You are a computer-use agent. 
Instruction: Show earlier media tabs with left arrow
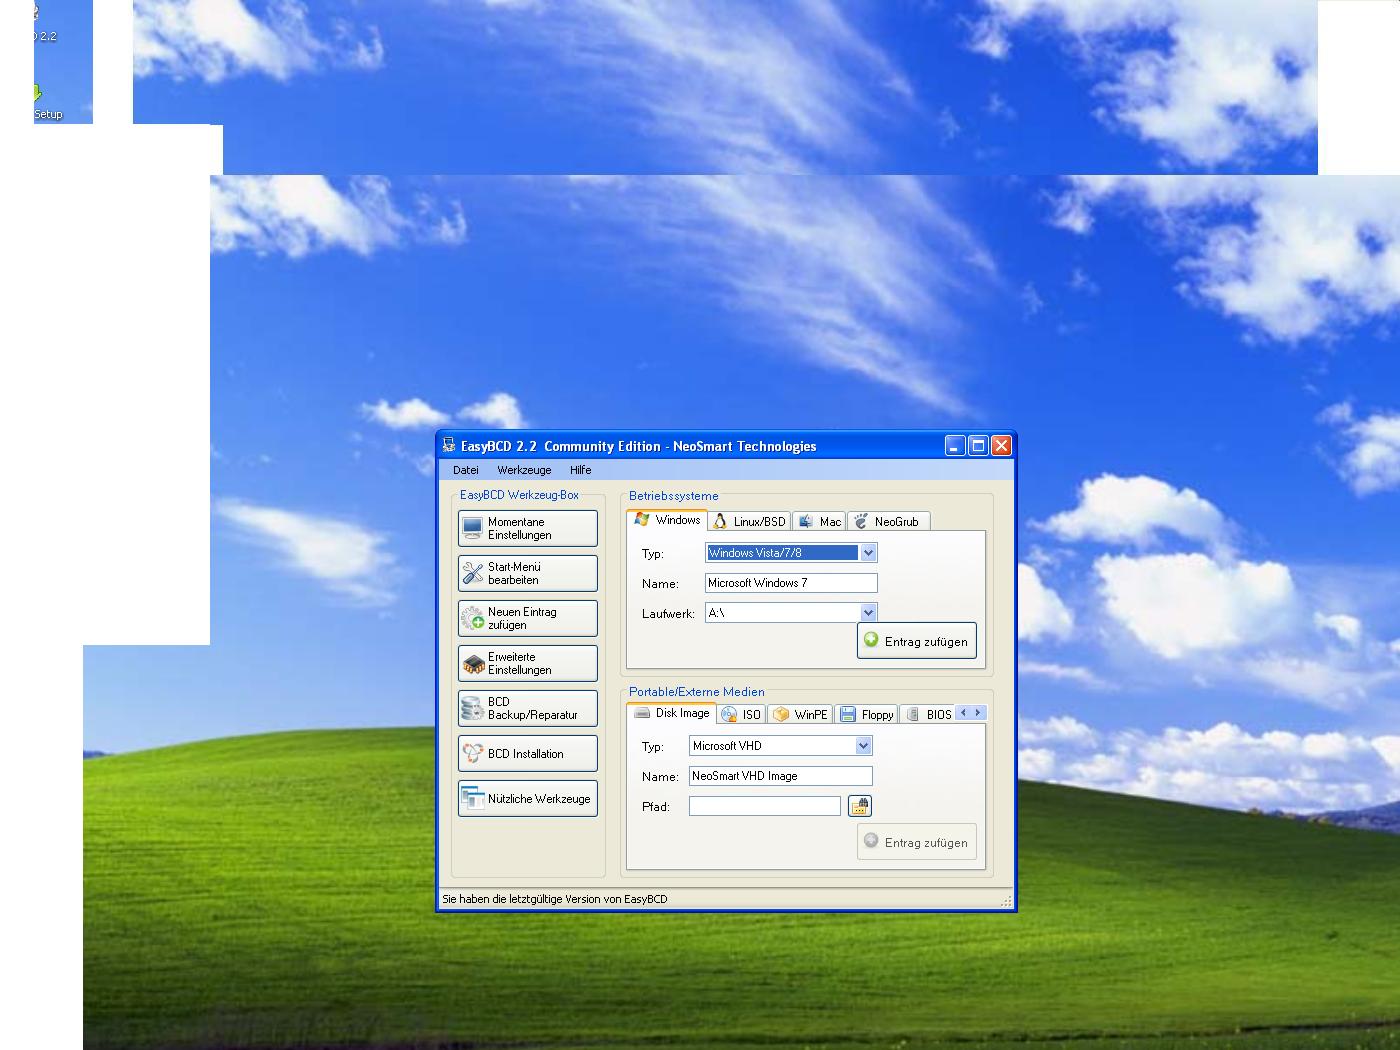tap(964, 713)
